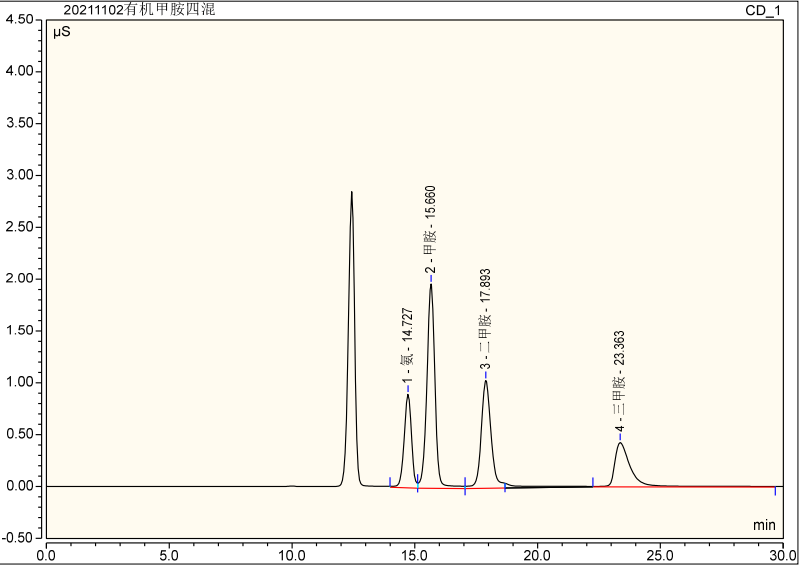Click the red baseline between 二甲胺 and 三甲胺 peaks
The width and height of the screenshot is (800, 568).
[550, 488]
